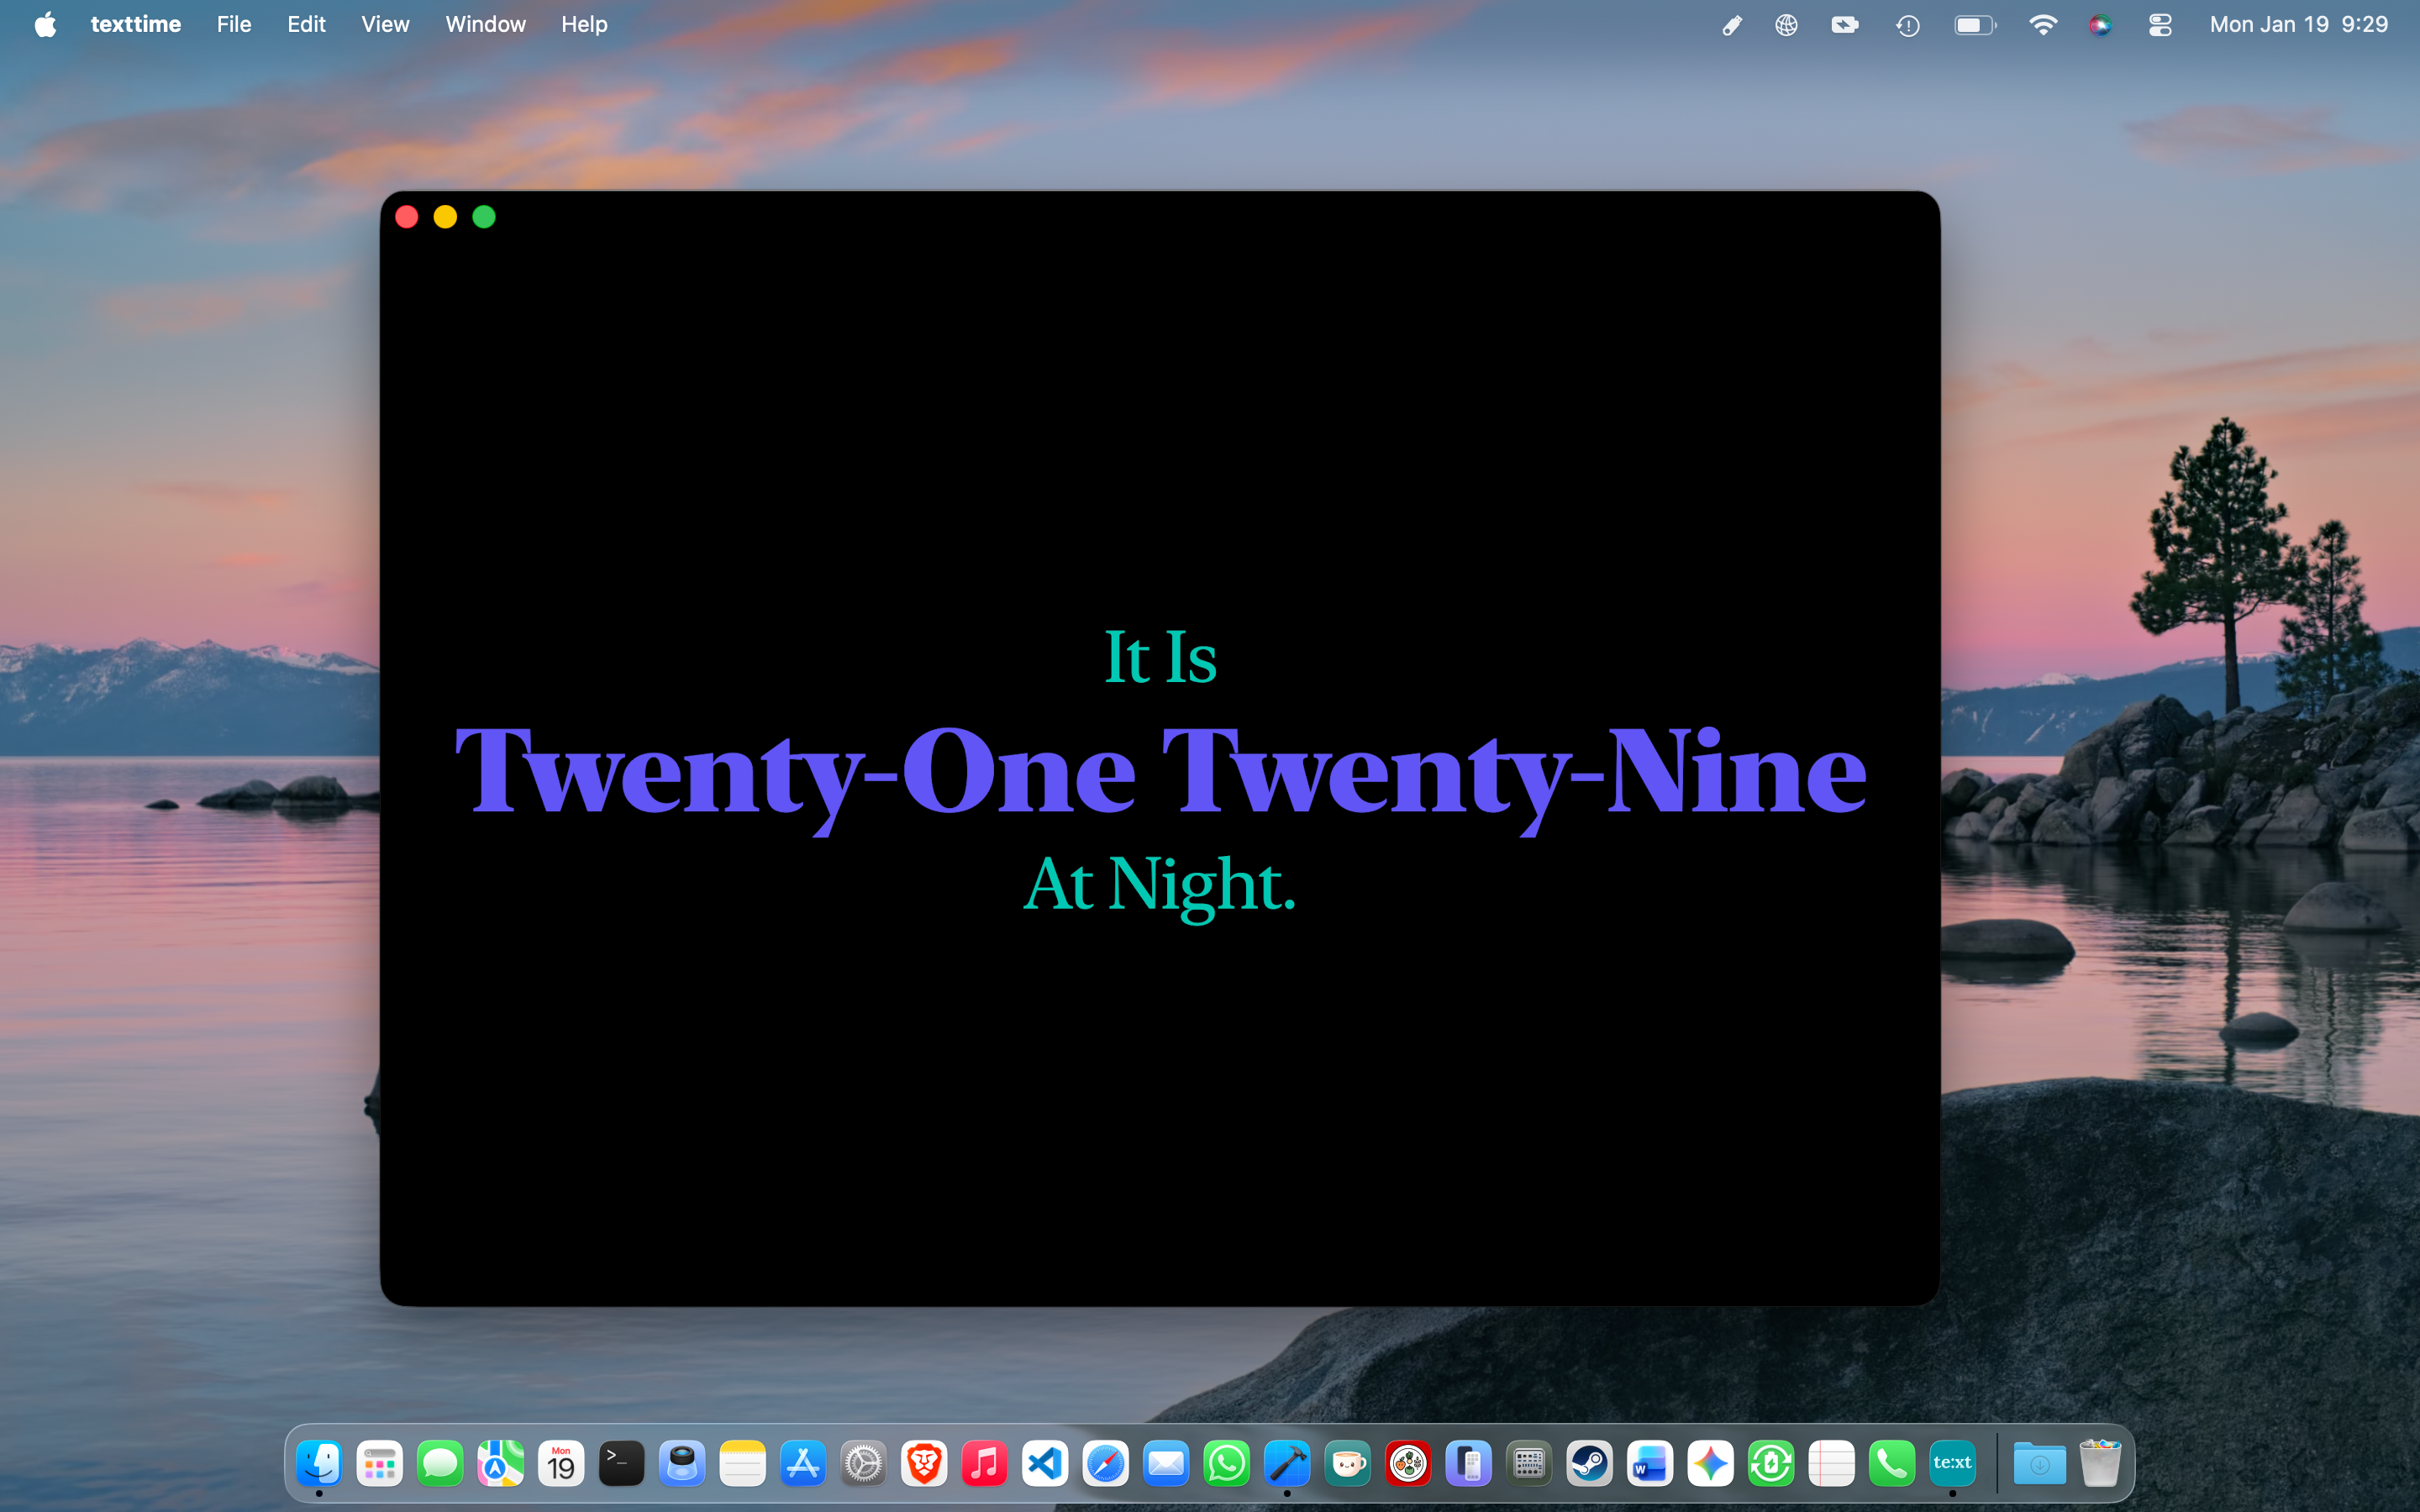The height and width of the screenshot is (1512, 2420).
Task: Activate Siri from the menu bar
Action: [2100, 25]
